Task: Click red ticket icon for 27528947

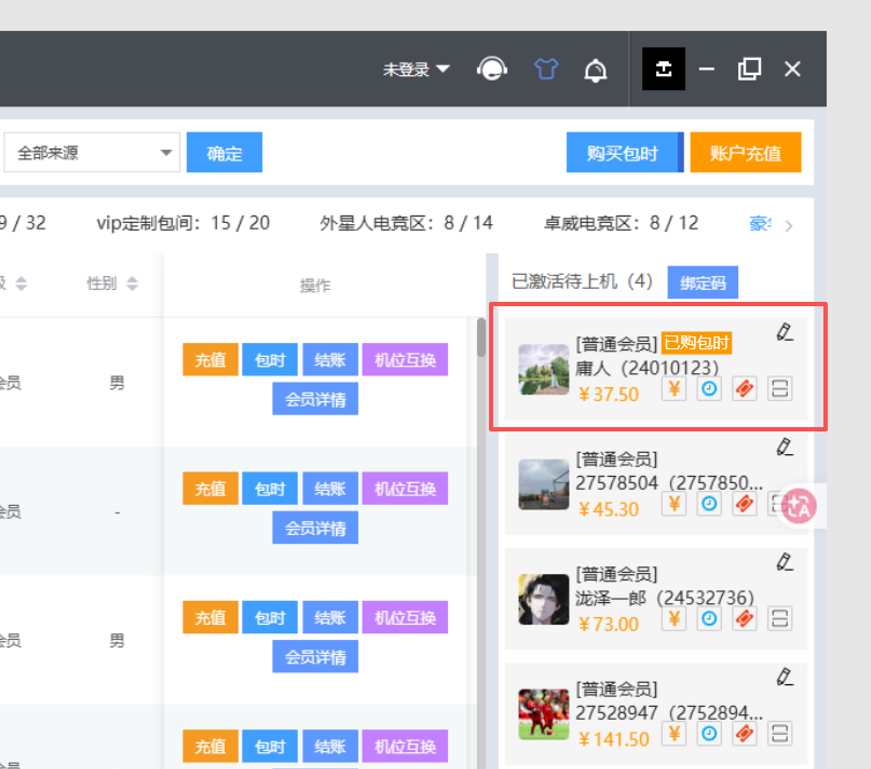Action: [744, 733]
